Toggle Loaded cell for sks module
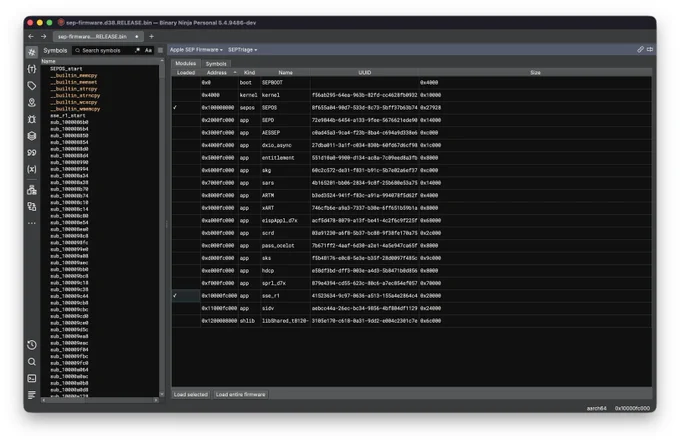This screenshot has width=680, height=444. [186, 258]
